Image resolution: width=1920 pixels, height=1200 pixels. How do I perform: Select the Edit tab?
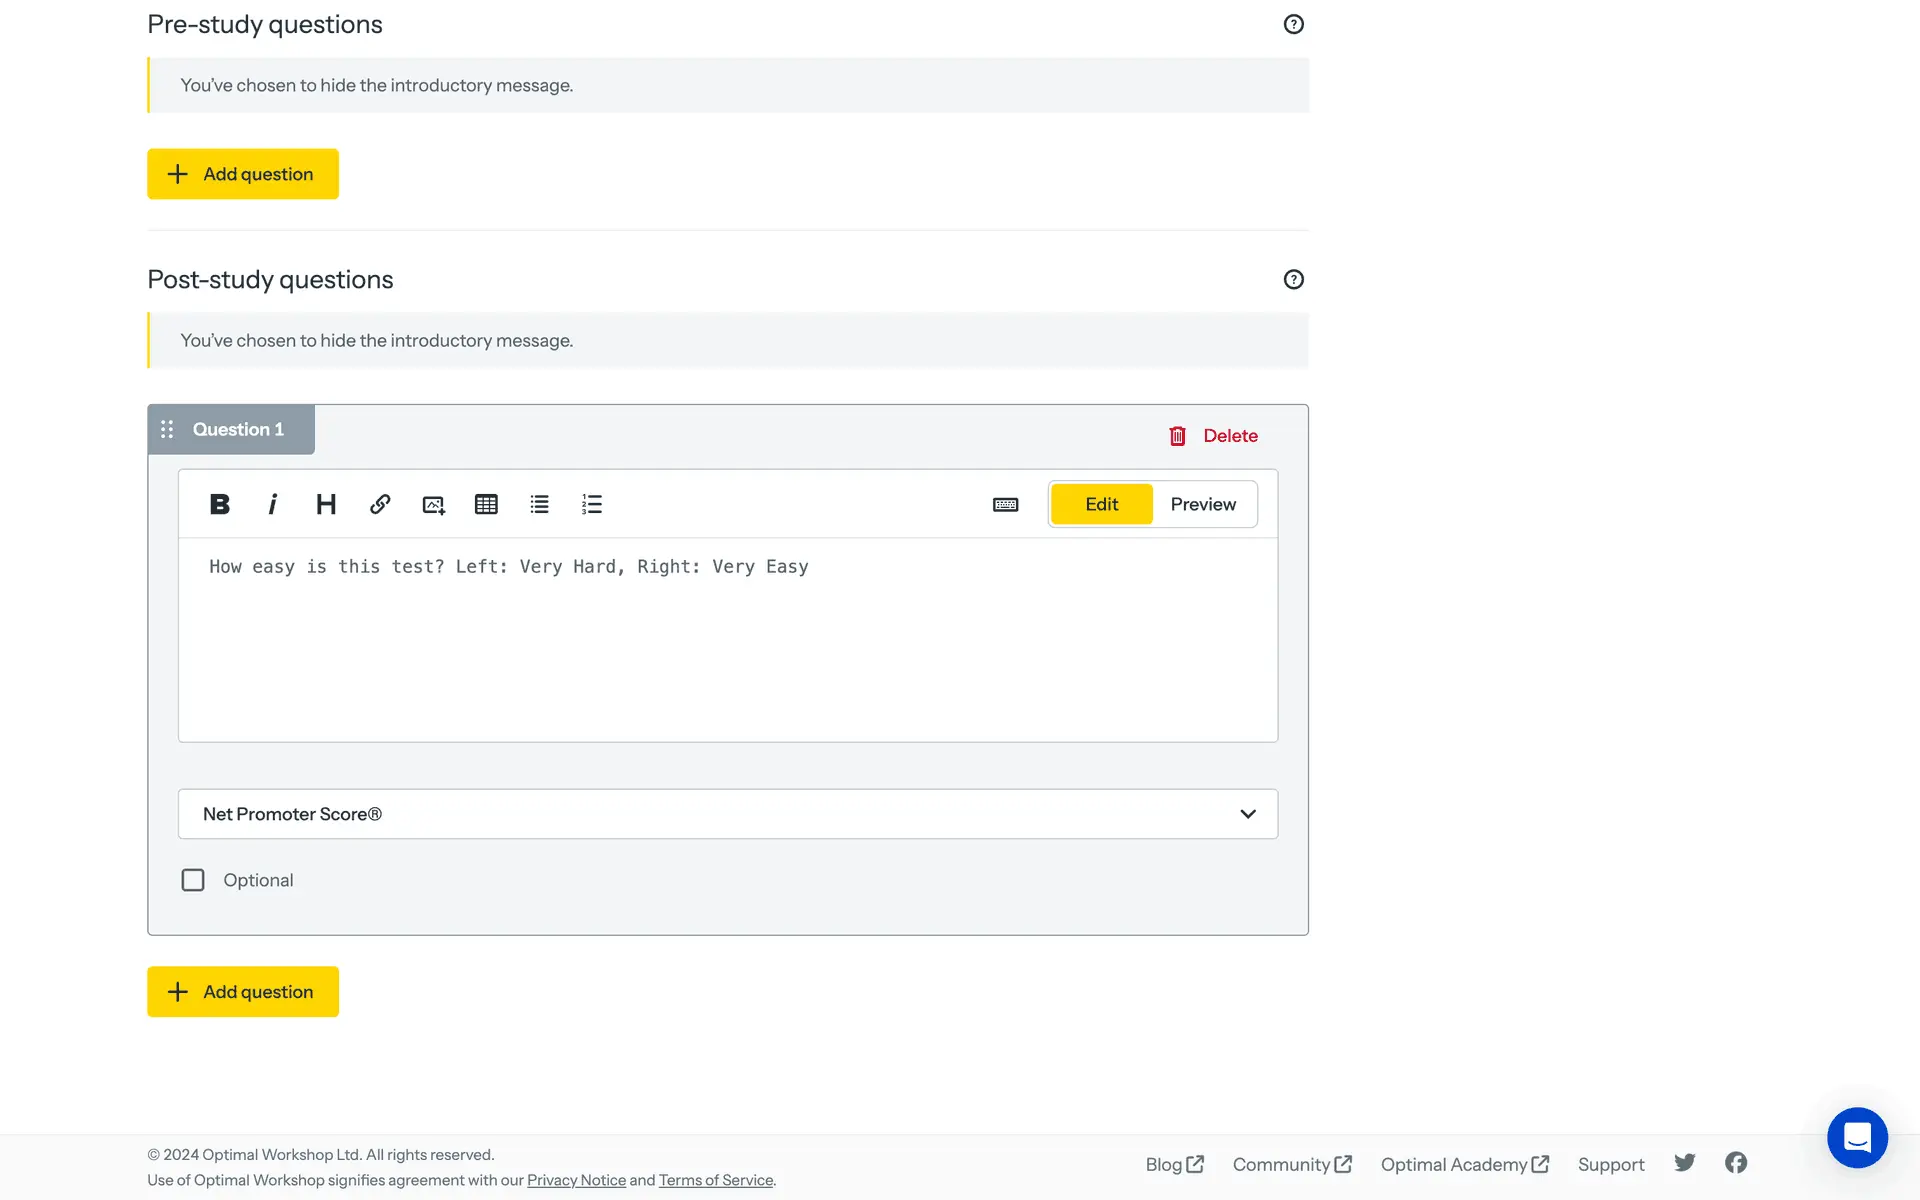tap(1101, 504)
